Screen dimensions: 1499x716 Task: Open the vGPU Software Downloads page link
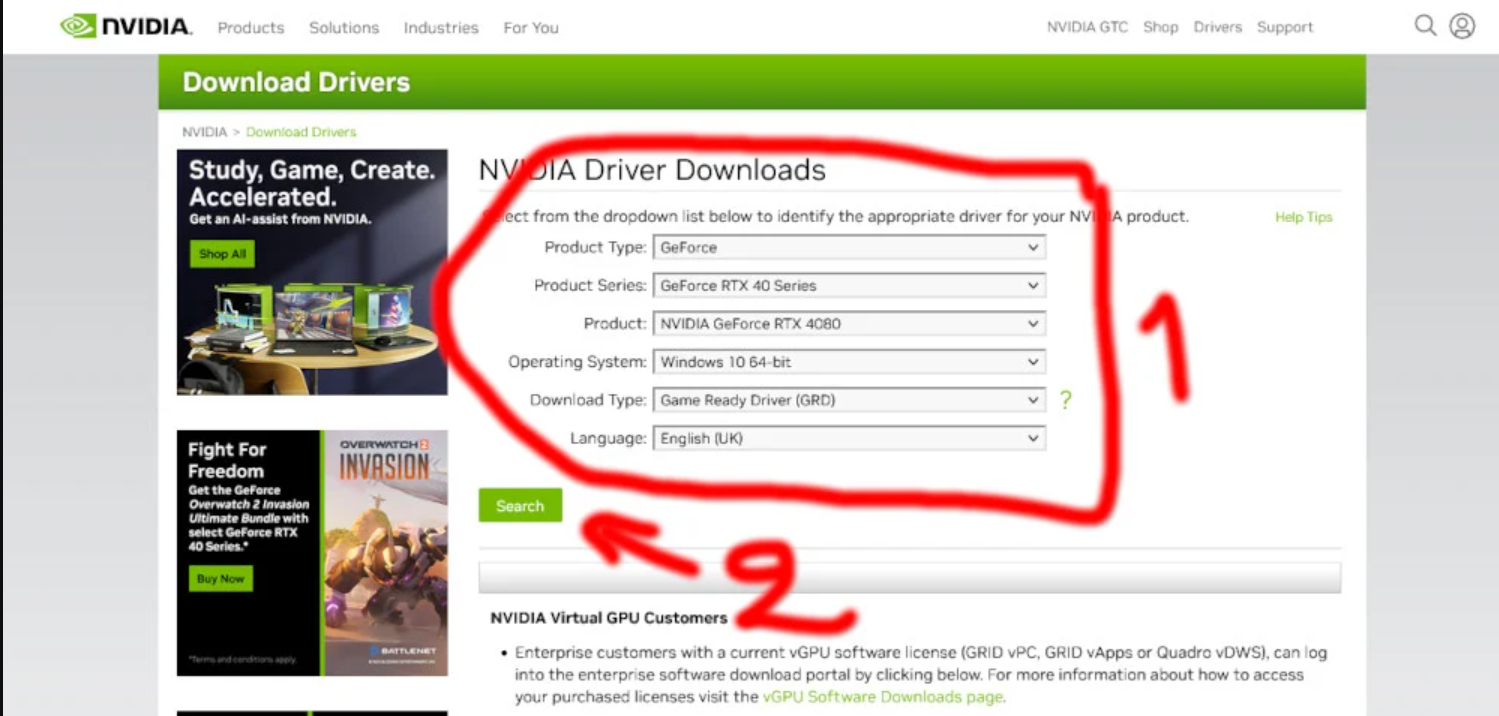(x=883, y=697)
